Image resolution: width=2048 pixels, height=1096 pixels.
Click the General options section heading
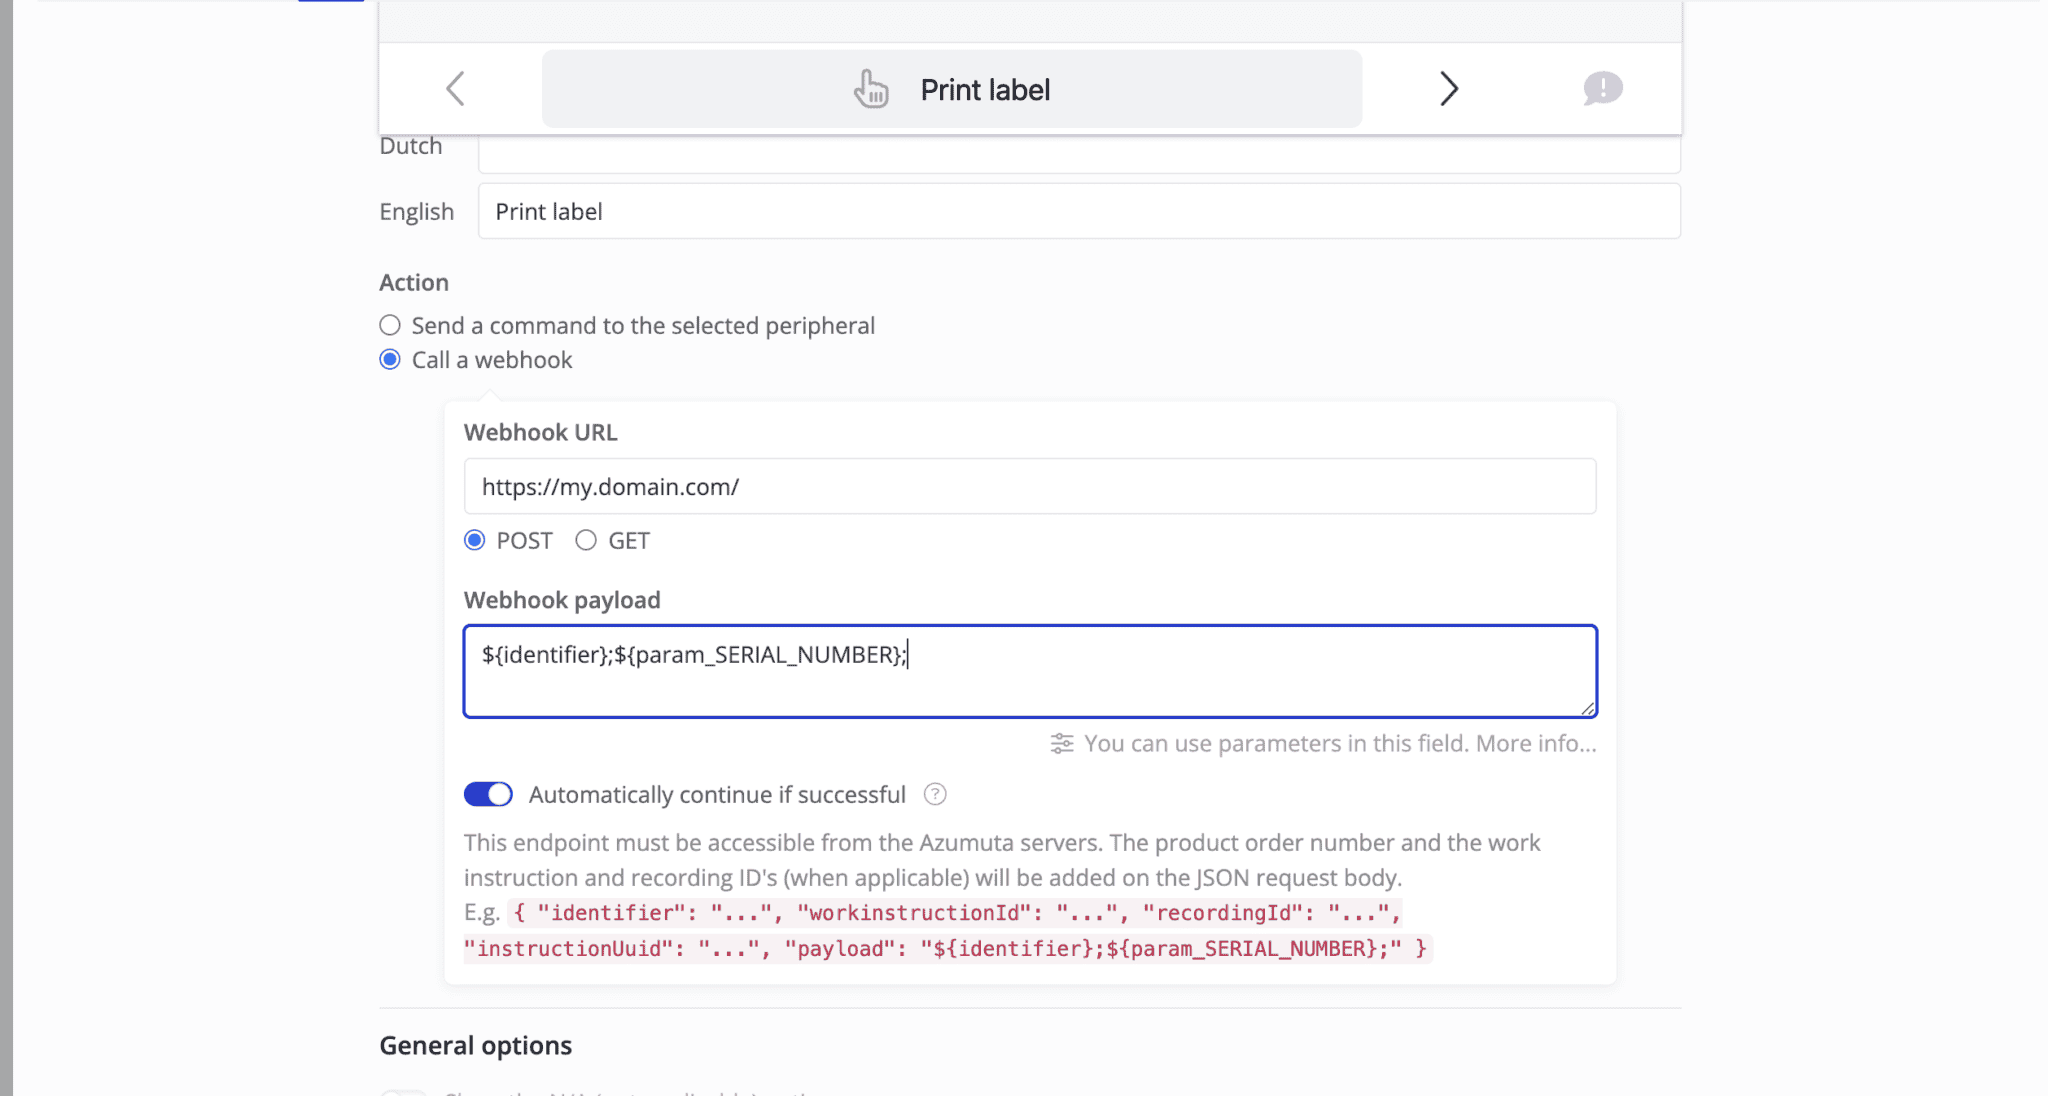pyautogui.click(x=475, y=1044)
